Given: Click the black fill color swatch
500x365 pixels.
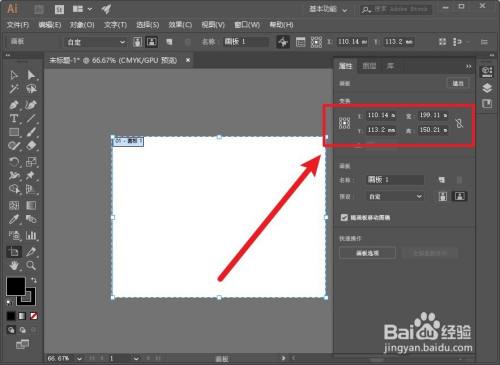Looking at the screenshot, I should click(16, 286).
